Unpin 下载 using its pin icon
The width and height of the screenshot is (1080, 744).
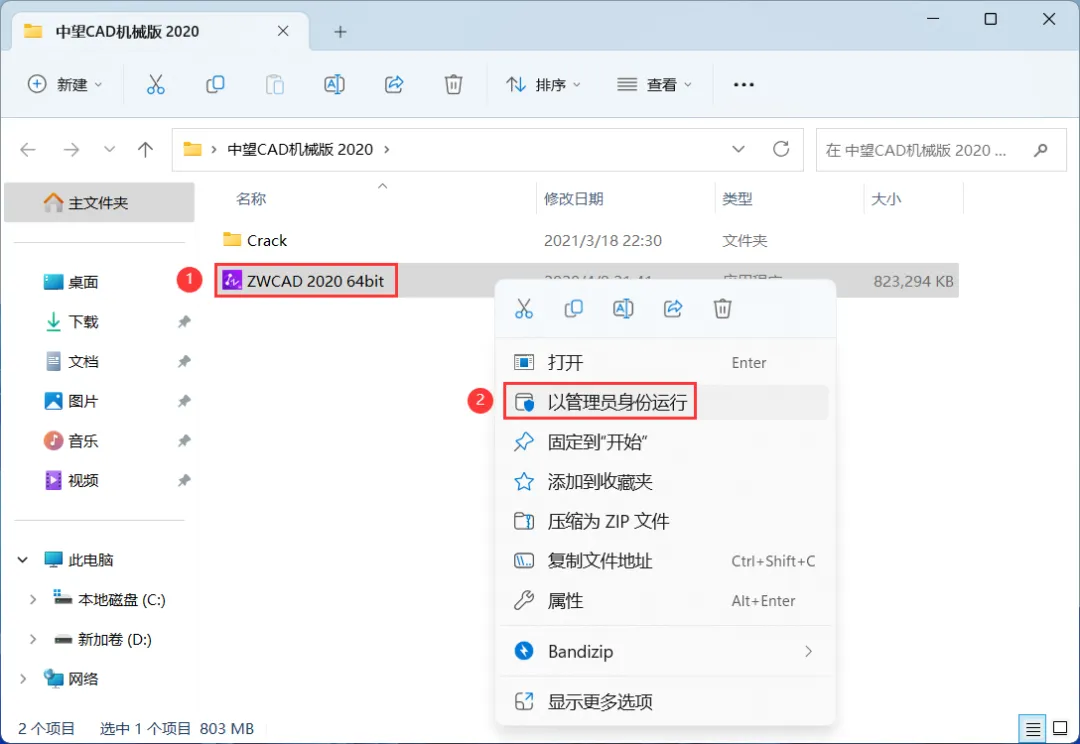[184, 322]
